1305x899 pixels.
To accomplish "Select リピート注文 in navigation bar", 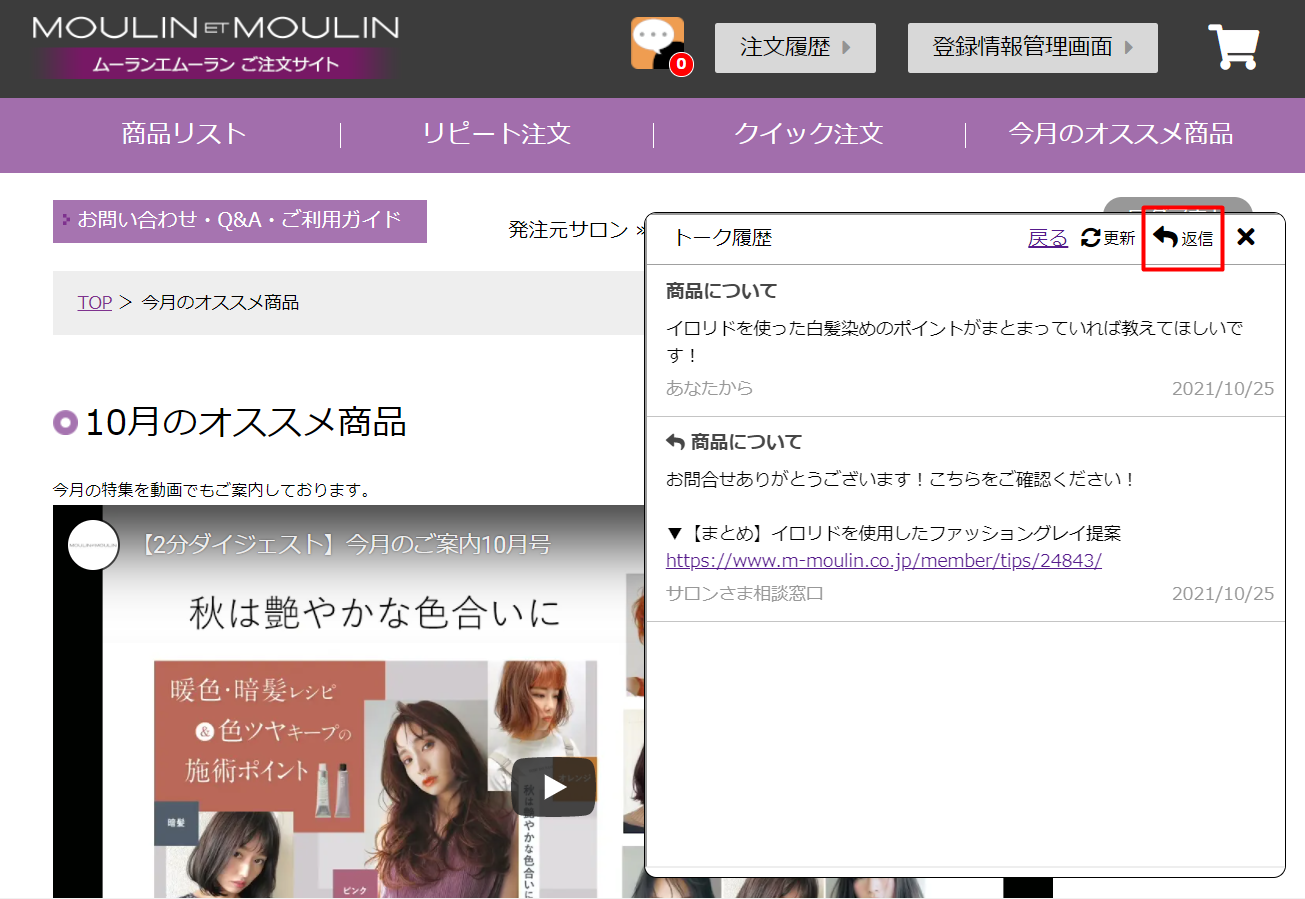I will coord(496,134).
